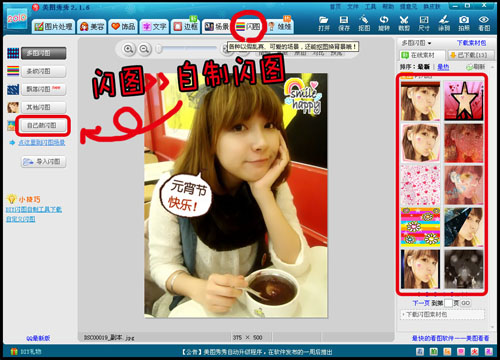Open the 美图看看 promotional link
Image resolution: width=500 pixels, height=360 pixels.
click(x=450, y=338)
